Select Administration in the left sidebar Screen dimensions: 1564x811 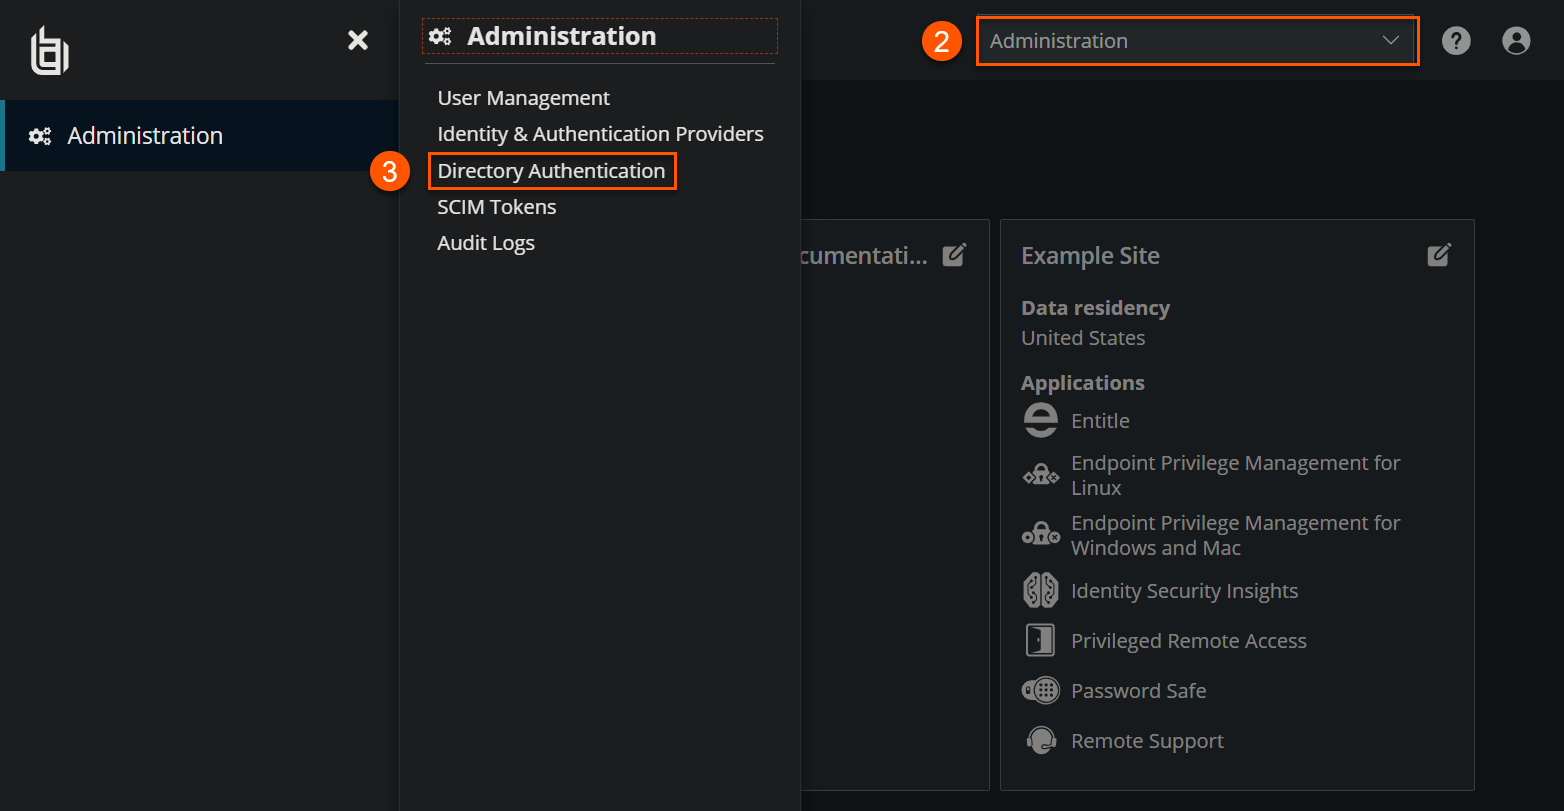point(200,135)
